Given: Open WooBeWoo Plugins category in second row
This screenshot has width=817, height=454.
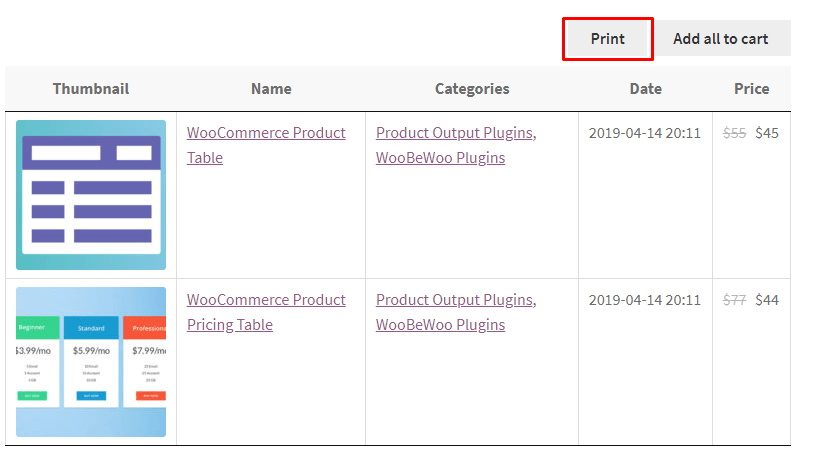Looking at the screenshot, I should [440, 325].
